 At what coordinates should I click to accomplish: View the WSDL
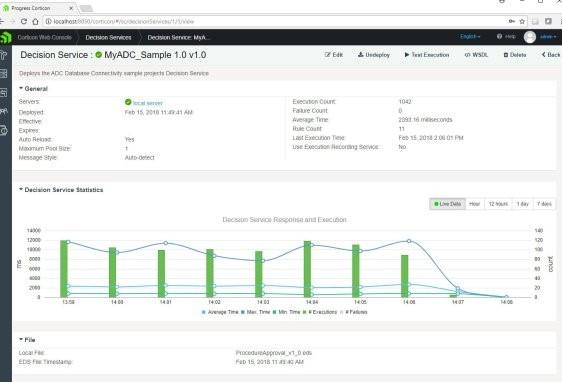[x=476, y=55]
